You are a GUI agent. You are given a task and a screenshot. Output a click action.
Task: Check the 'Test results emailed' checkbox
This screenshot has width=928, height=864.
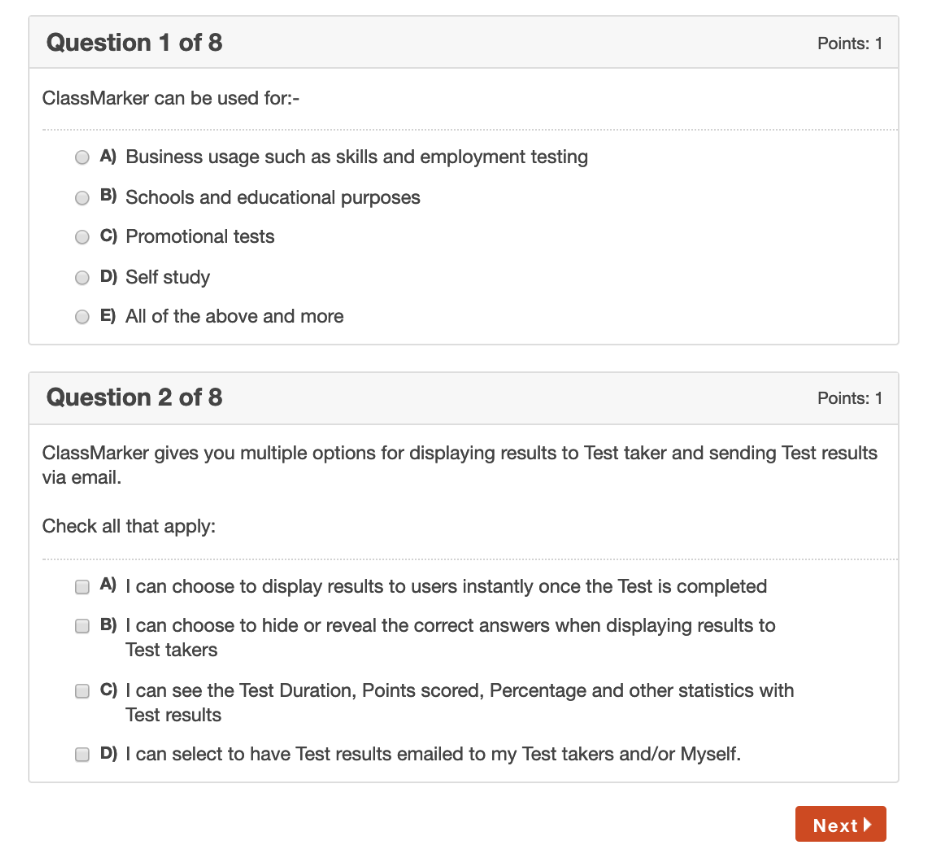[x=82, y=755]
